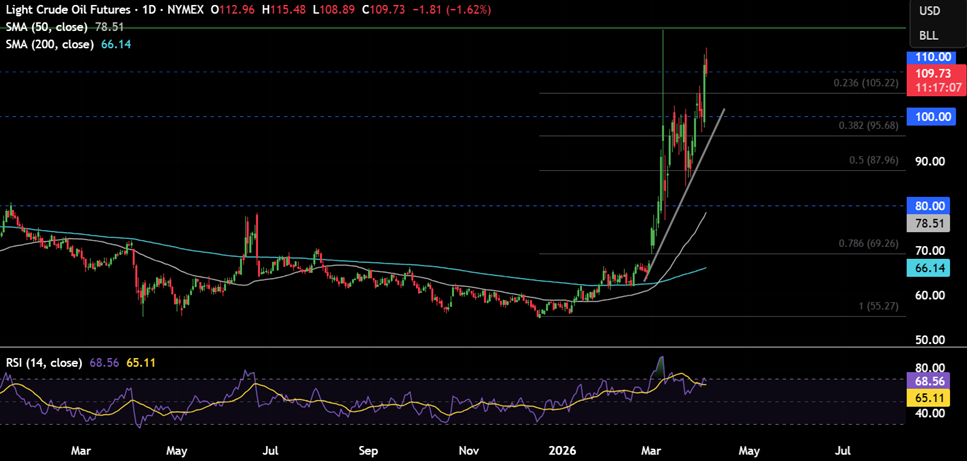967x461 pixels.
Task: Click the purple 68.56 RSI value label
Action: [x=927, y=381]
